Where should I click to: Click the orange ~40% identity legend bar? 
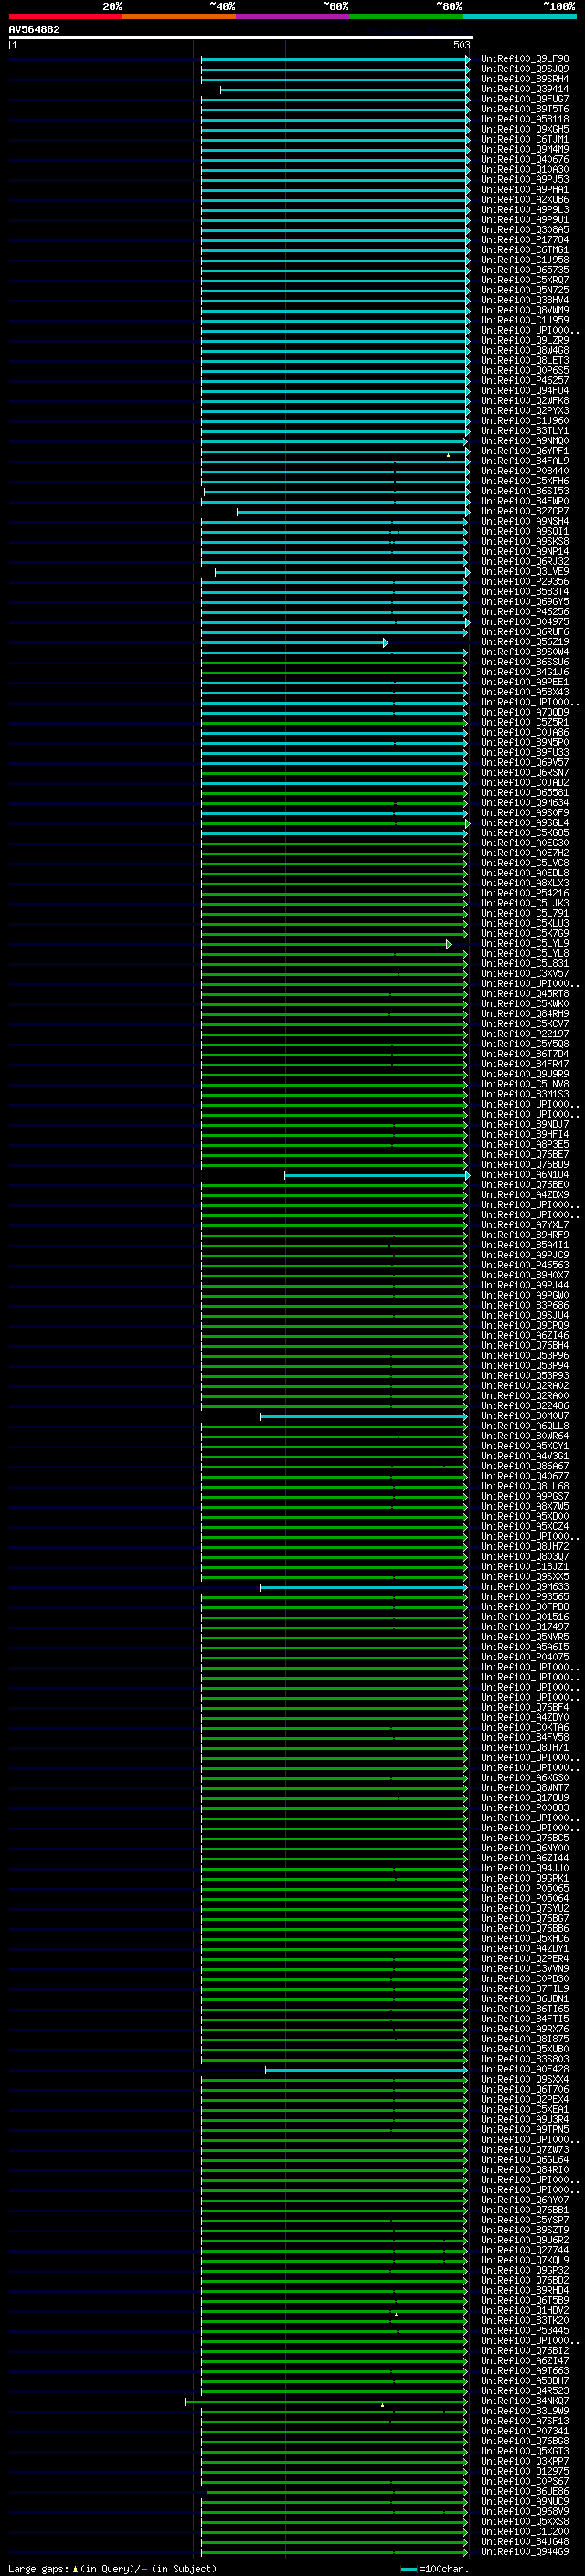pos(179,16)
